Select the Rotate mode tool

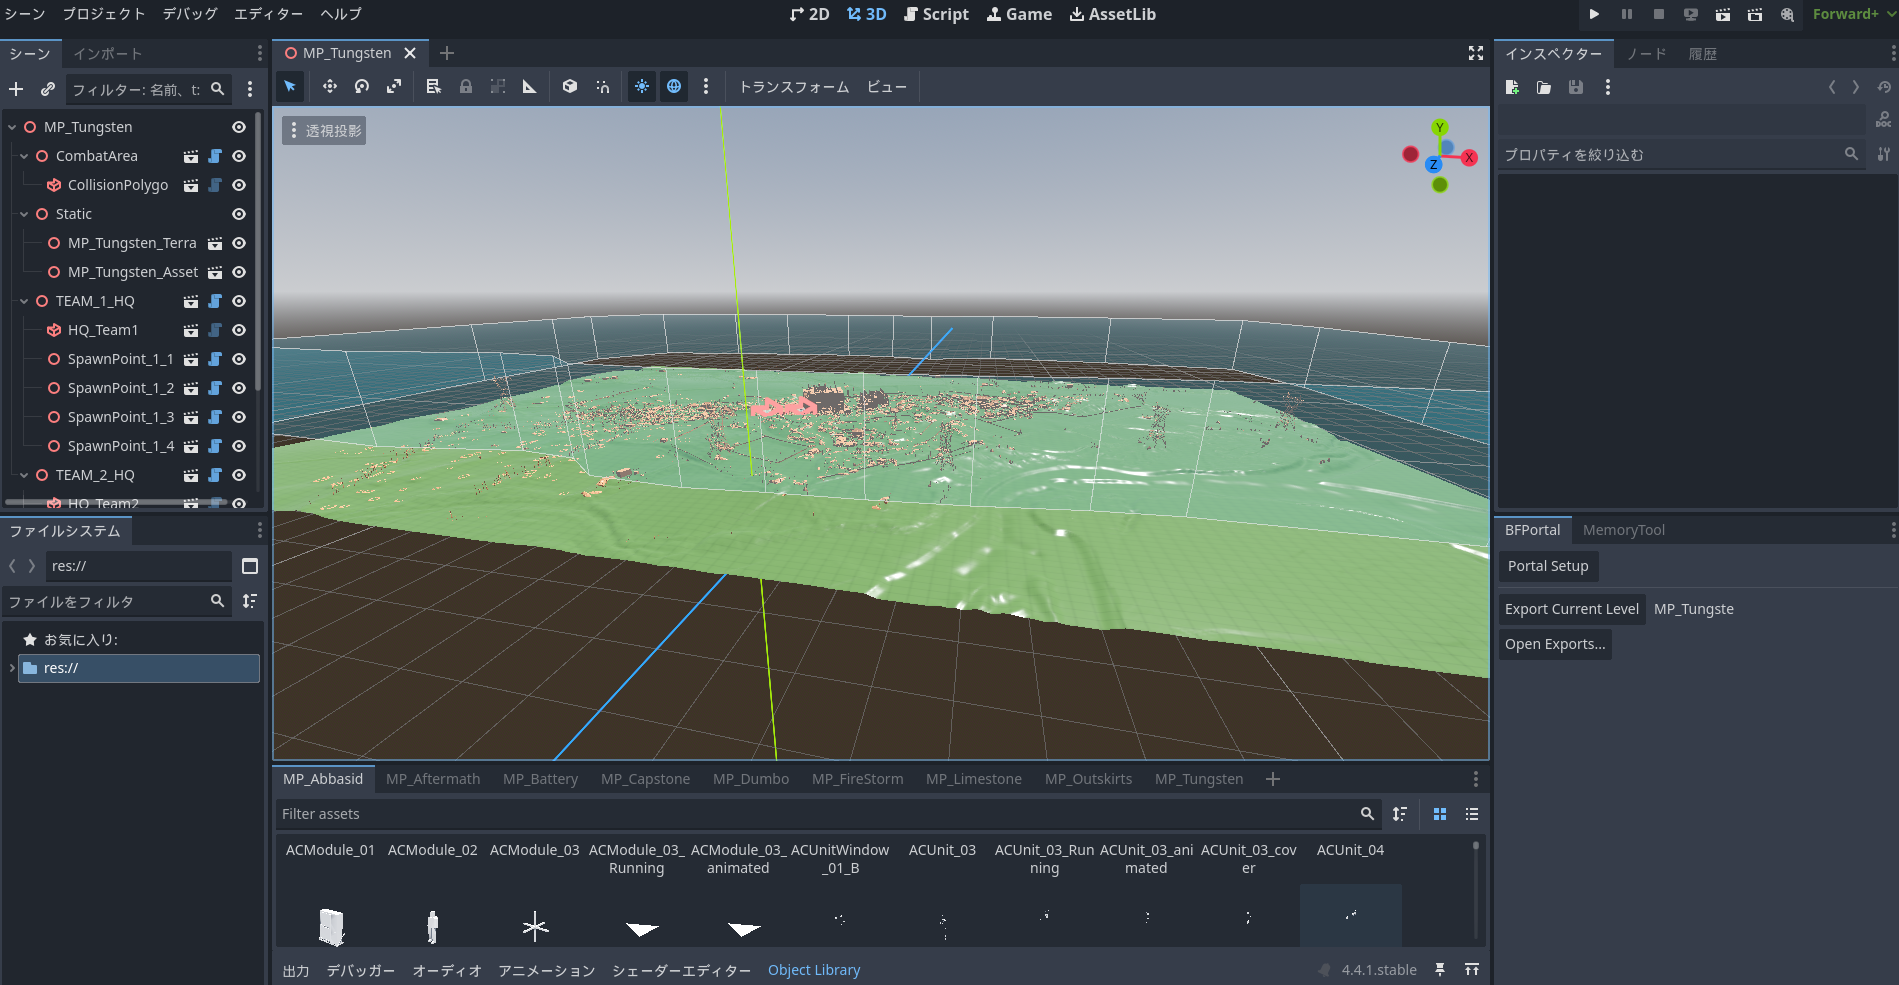point(362,87)
